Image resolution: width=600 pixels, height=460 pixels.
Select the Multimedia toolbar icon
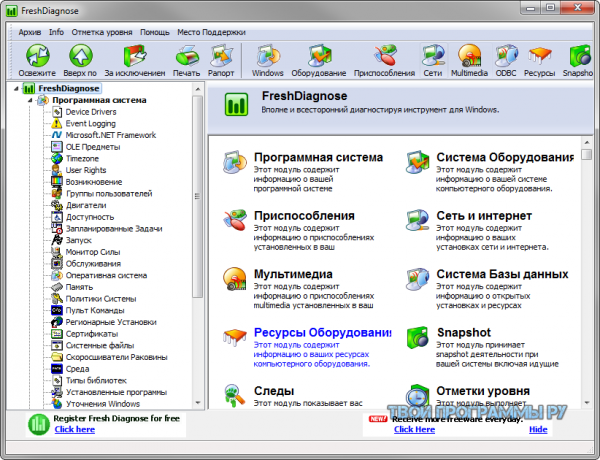pos(470,56)
